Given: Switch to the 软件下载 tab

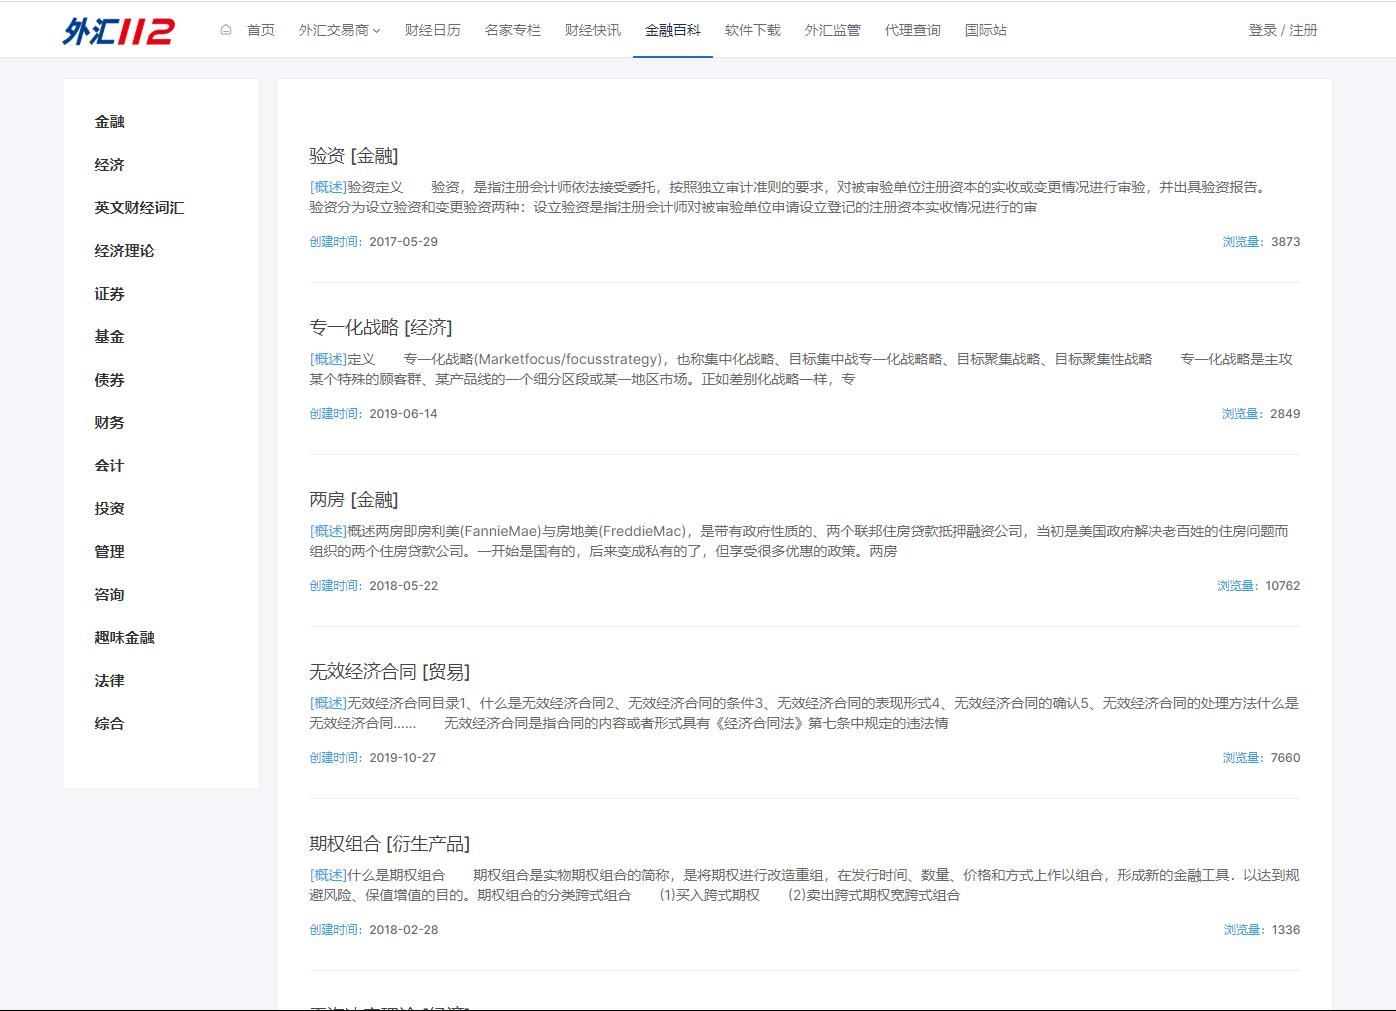Looking at the screenshot, I should (x=751, y=30).
